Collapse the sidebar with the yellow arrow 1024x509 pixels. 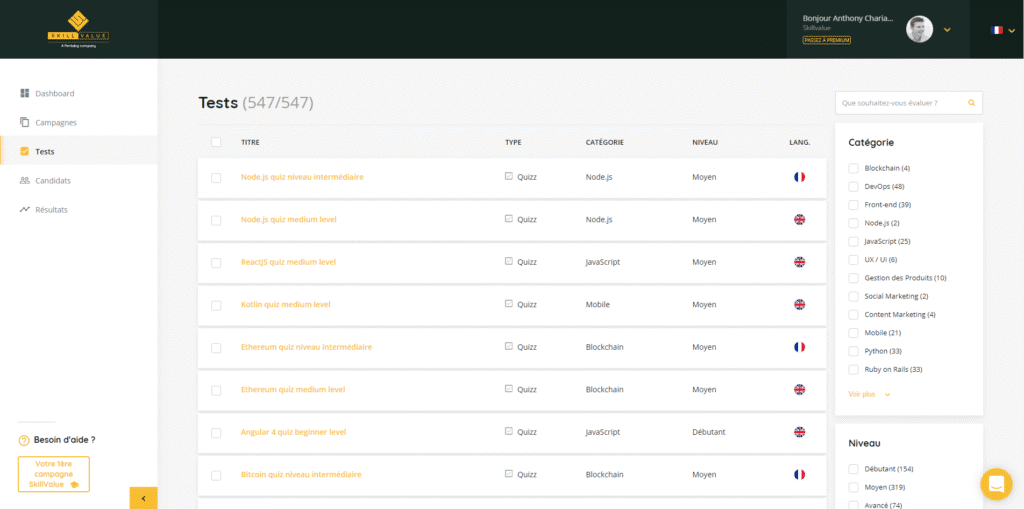point(143,497)
